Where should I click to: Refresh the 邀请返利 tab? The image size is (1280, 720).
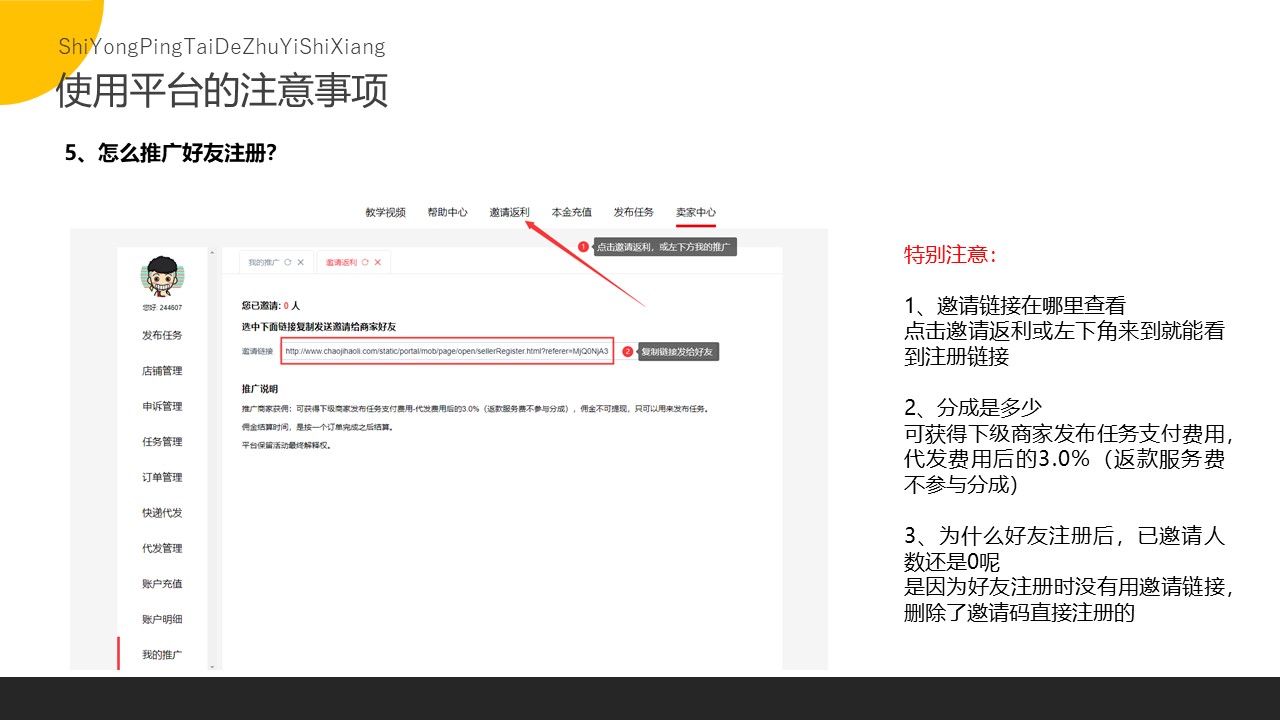click(366, 262)
